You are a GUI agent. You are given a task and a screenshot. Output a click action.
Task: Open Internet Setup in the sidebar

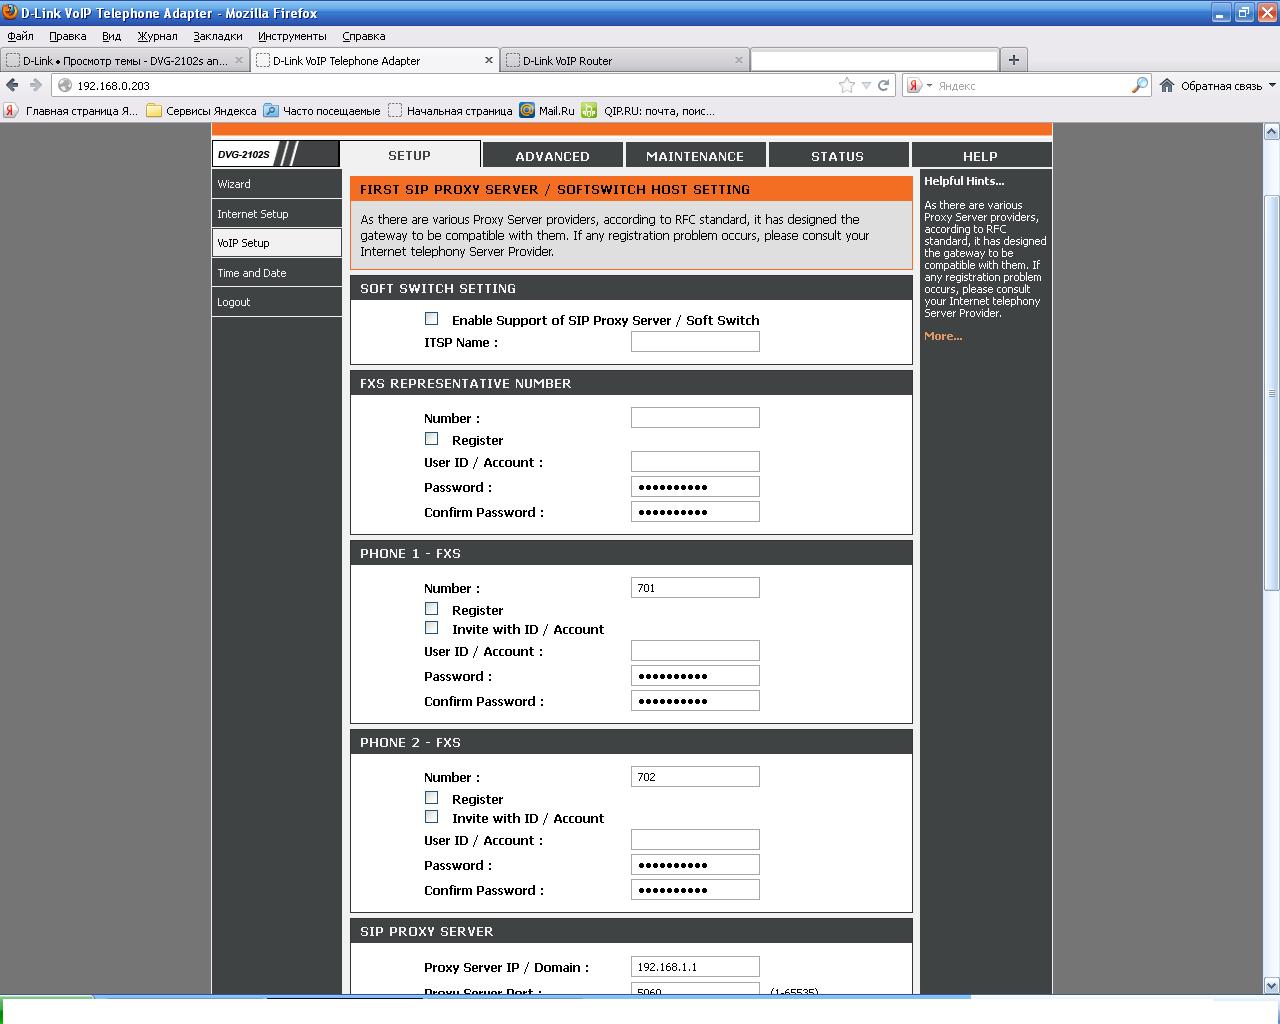point(253,214)
